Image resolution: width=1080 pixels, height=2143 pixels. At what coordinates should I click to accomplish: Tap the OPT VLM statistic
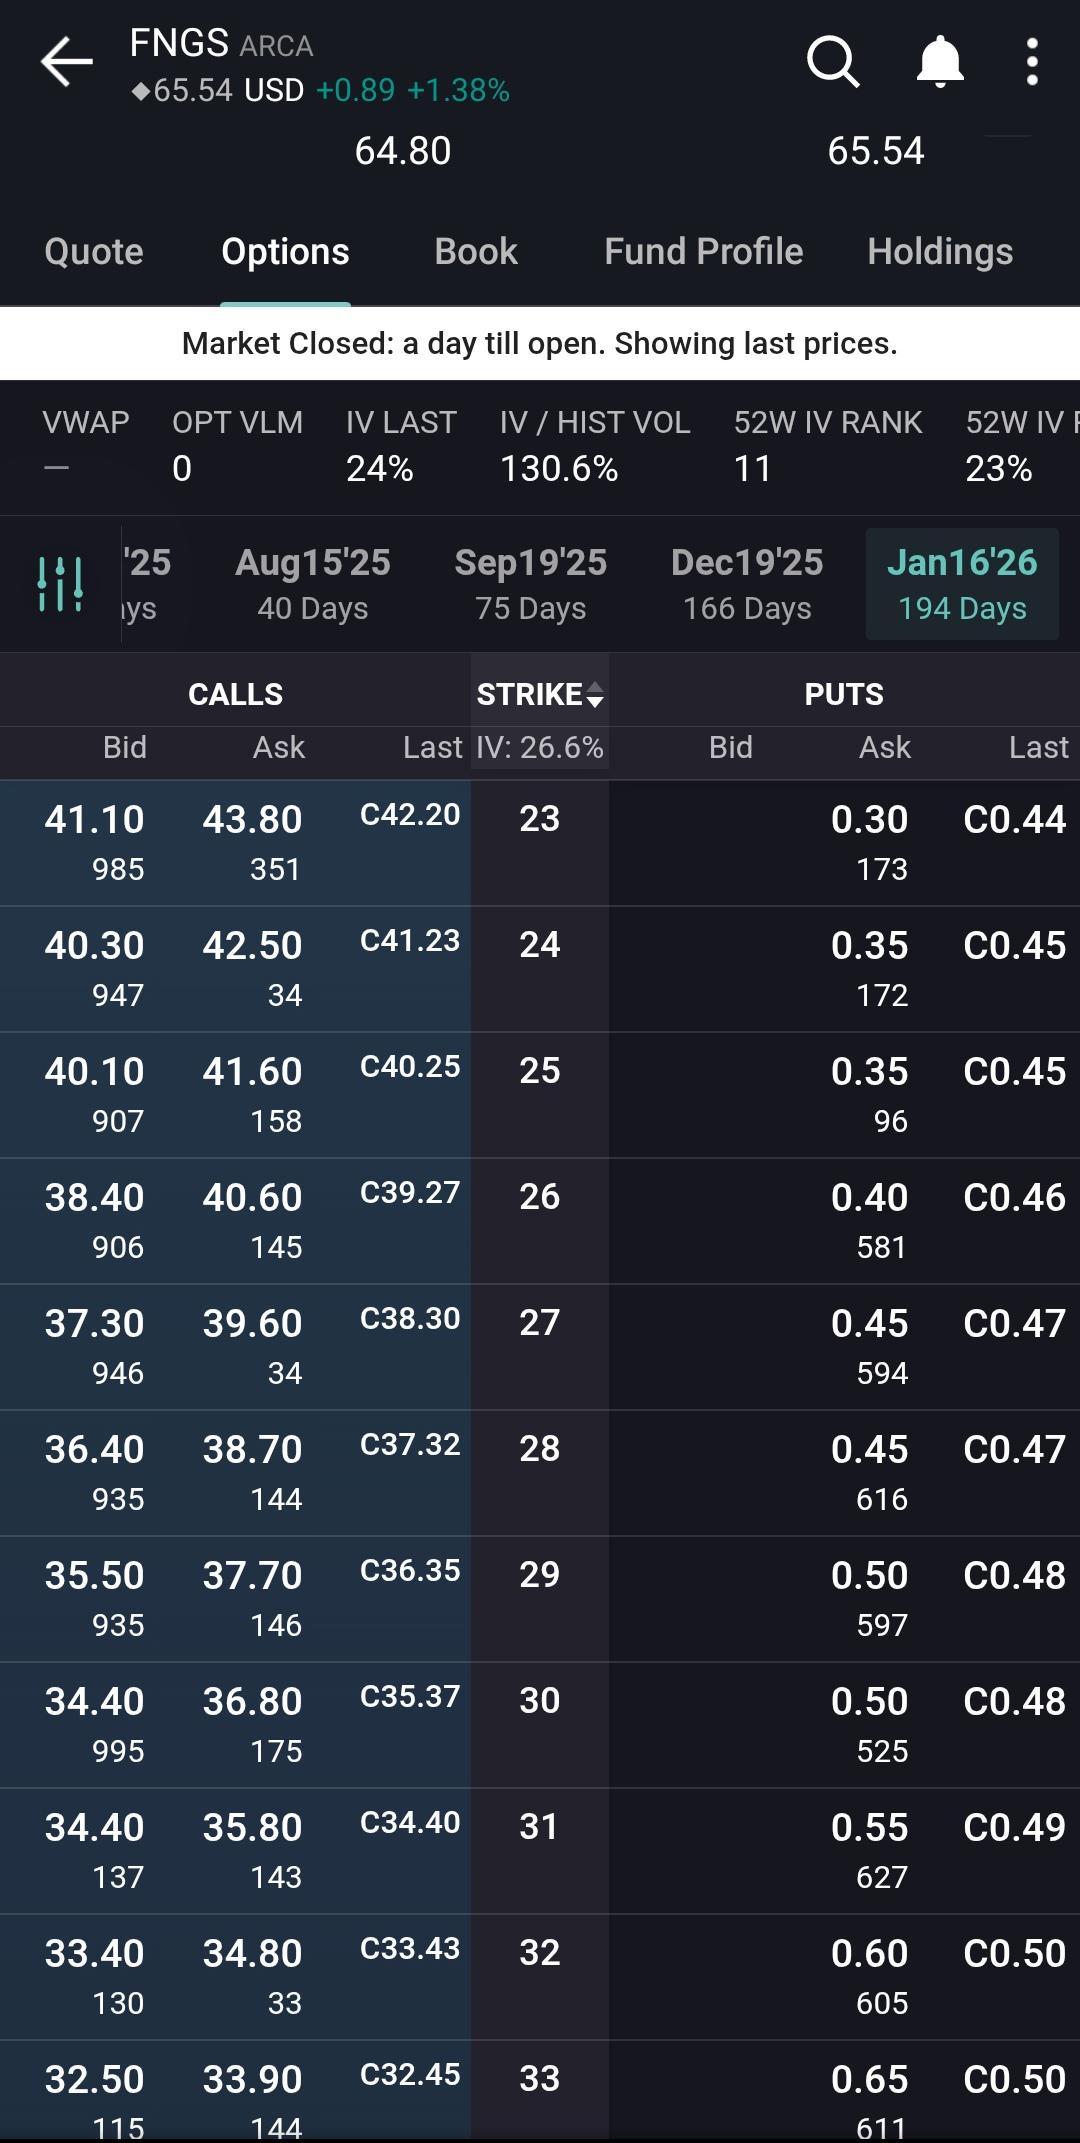tap(237, 445)
